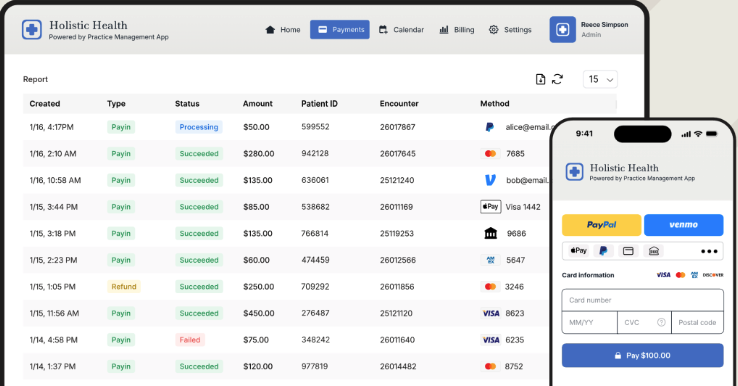Screen dimensions: 738x386
Task: Select the $450.00 amount cell
Action: pyautogui.click(x=258, y=314)
